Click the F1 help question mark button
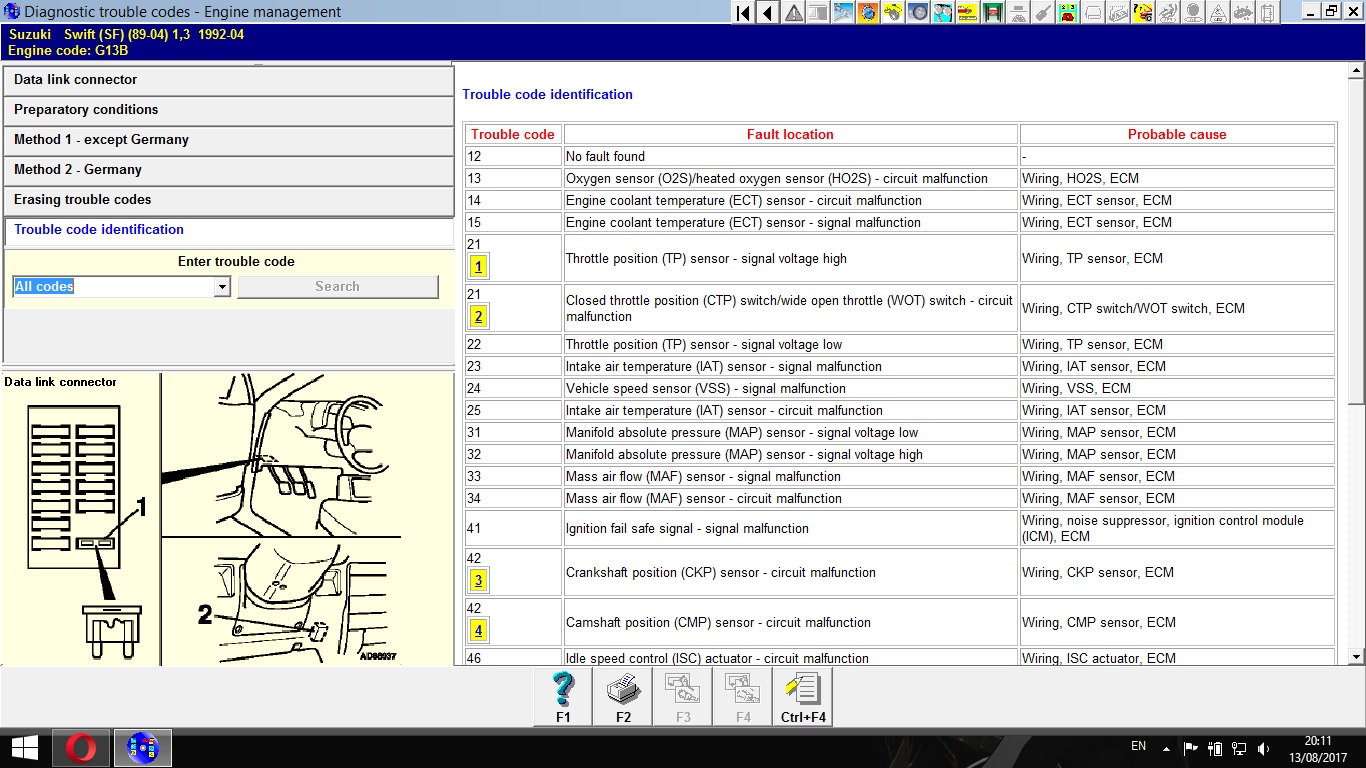Viewport: 1366px width, 768px height. tap(563, 696)
